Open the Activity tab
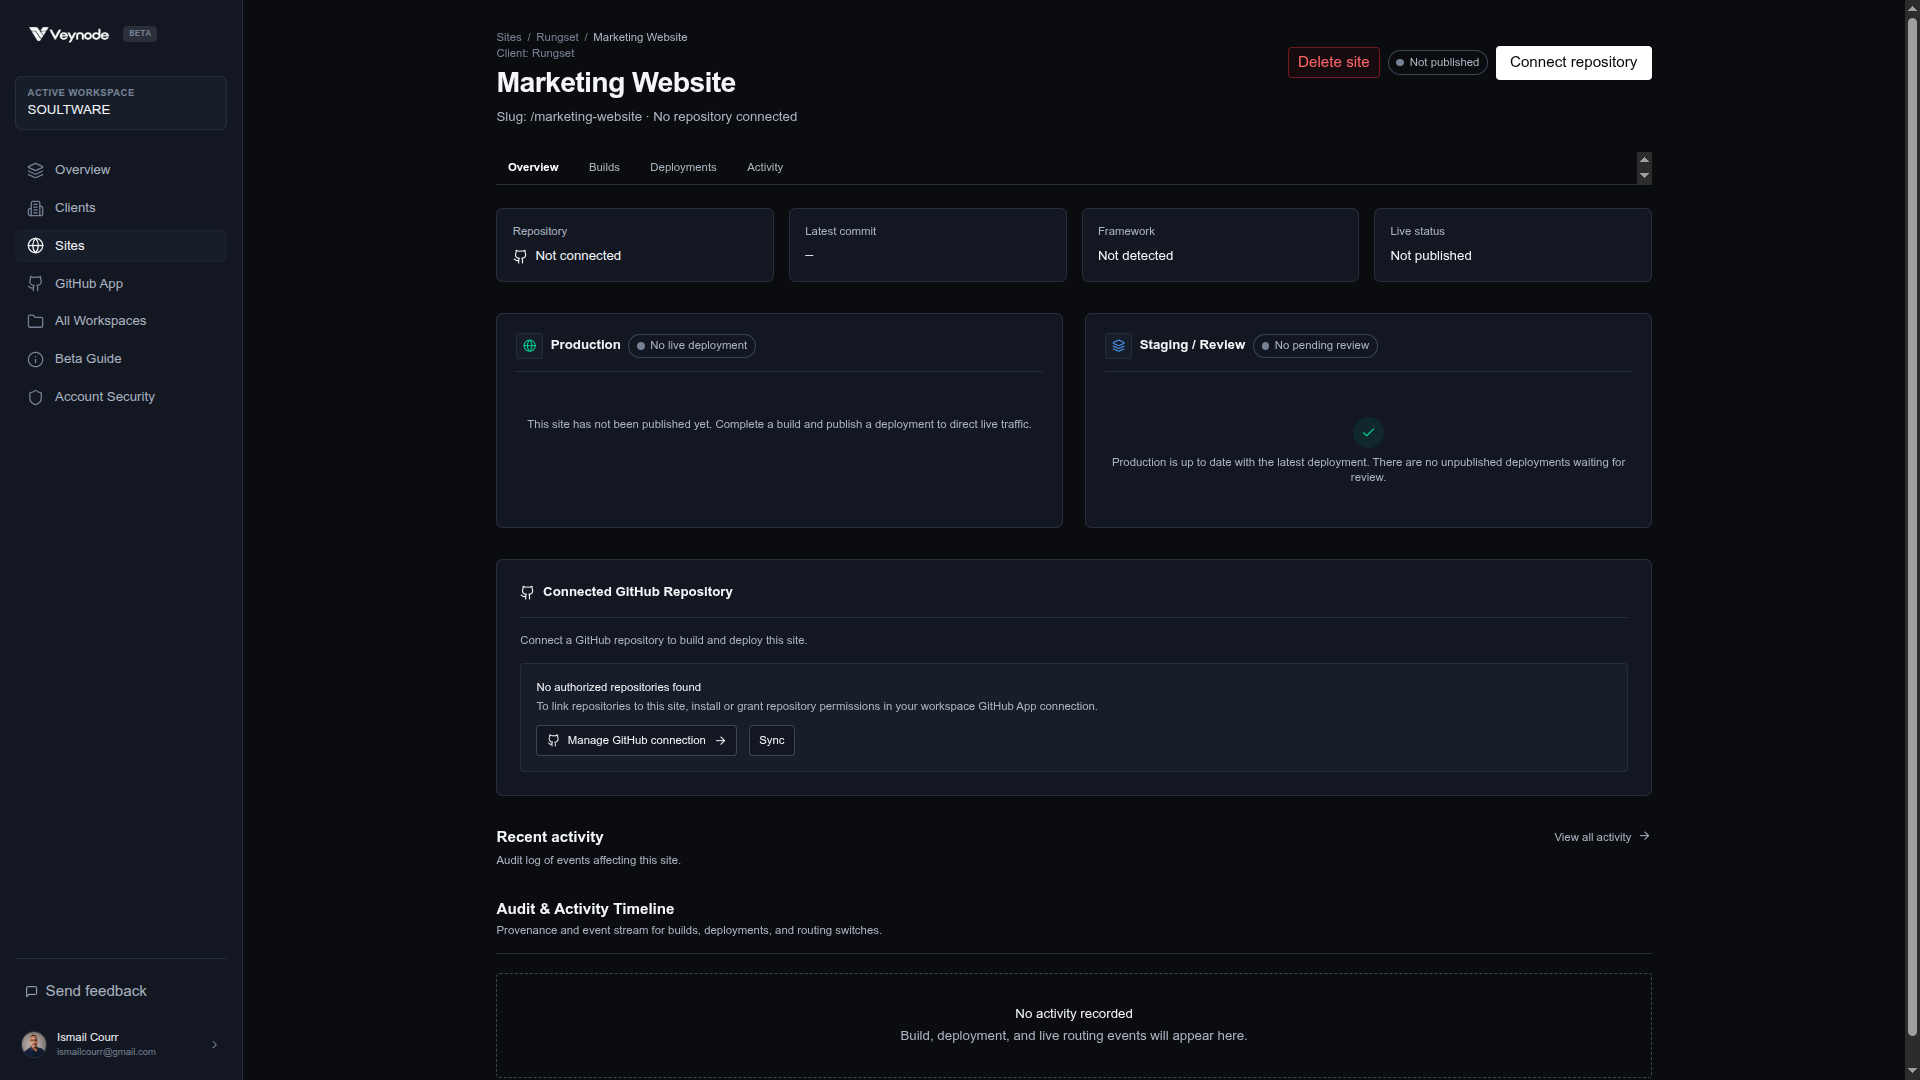This screenshot has height=1080, width=1920. [x=765, y=167]
